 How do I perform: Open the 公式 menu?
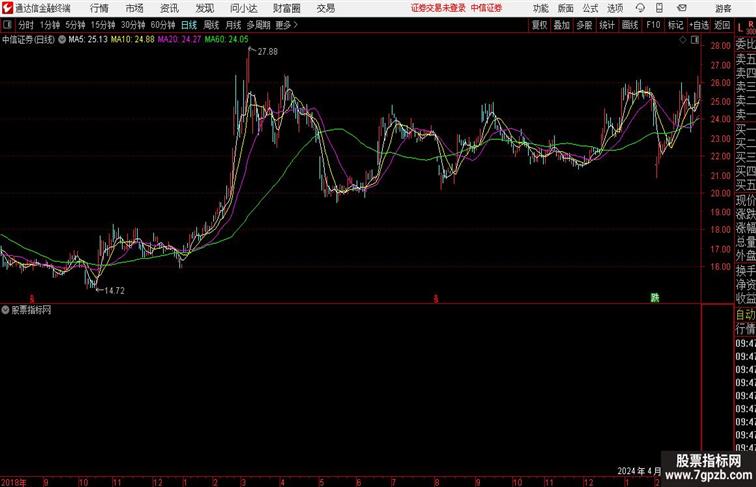(x=590, y=8)
